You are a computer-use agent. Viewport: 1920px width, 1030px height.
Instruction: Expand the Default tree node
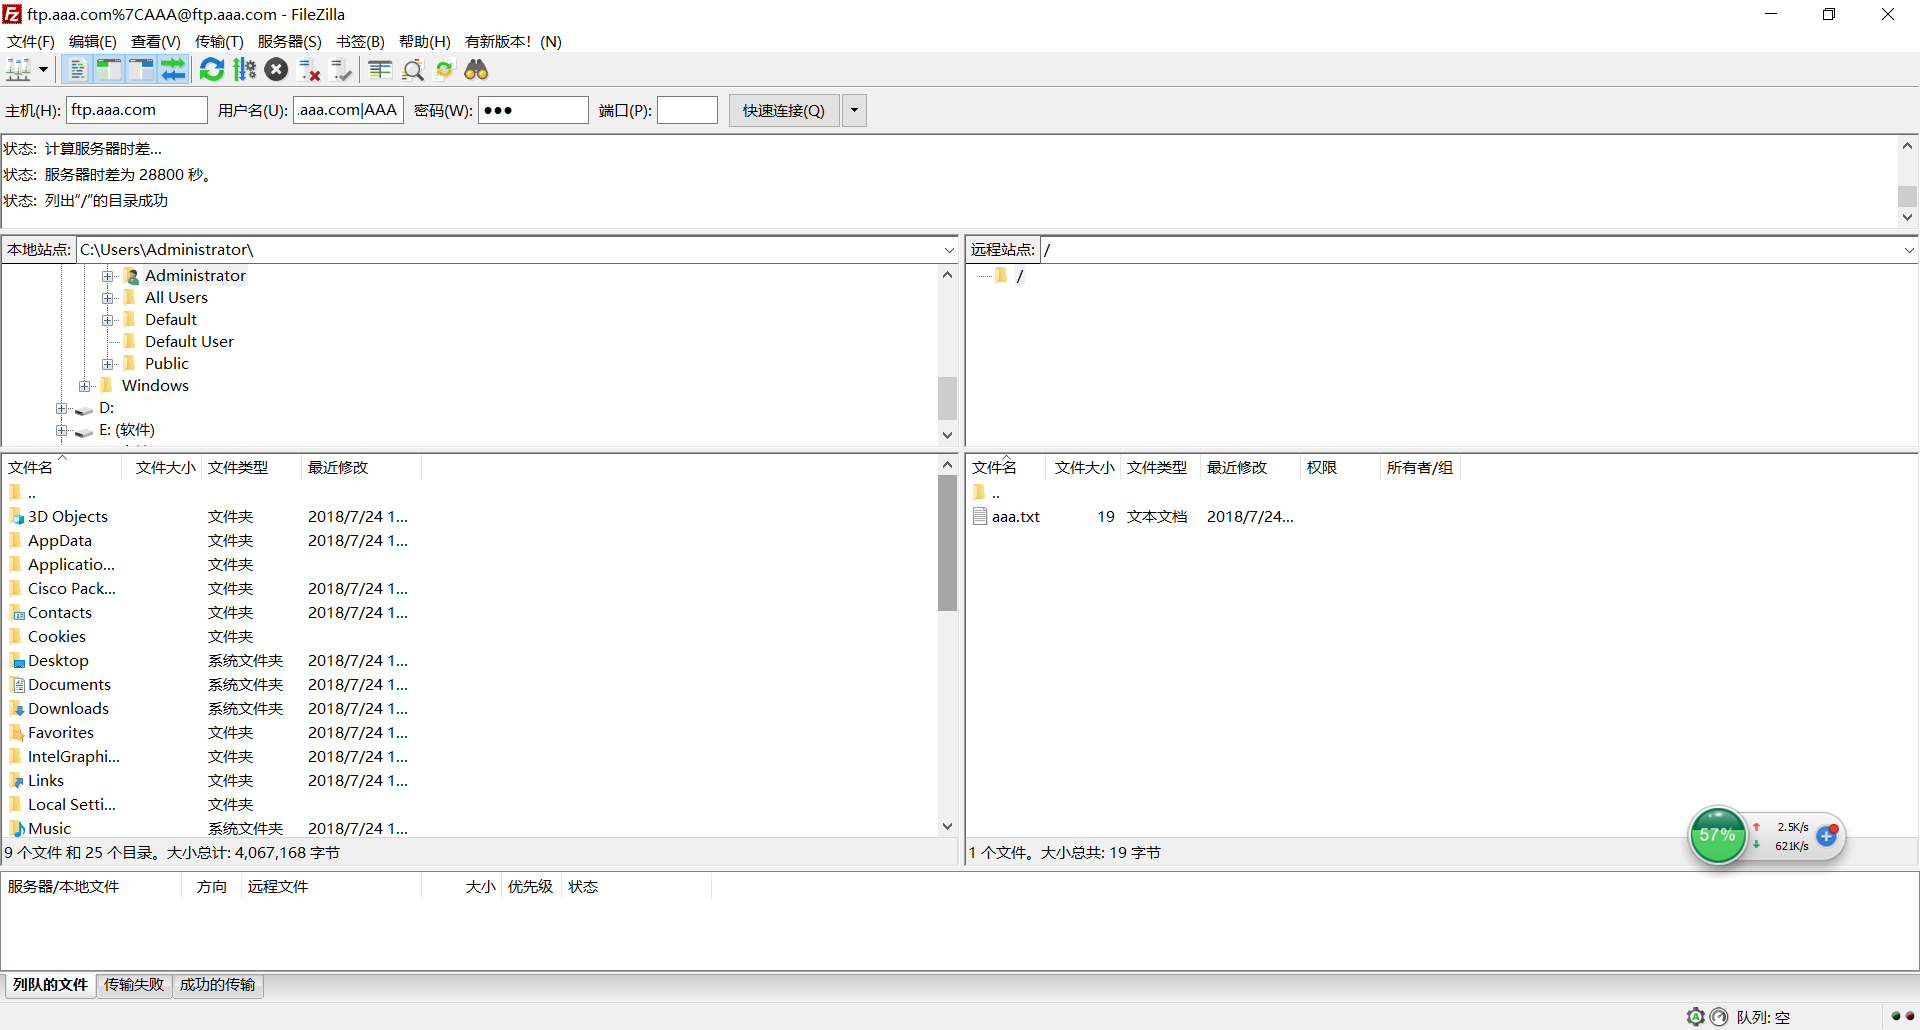[108, 320]
